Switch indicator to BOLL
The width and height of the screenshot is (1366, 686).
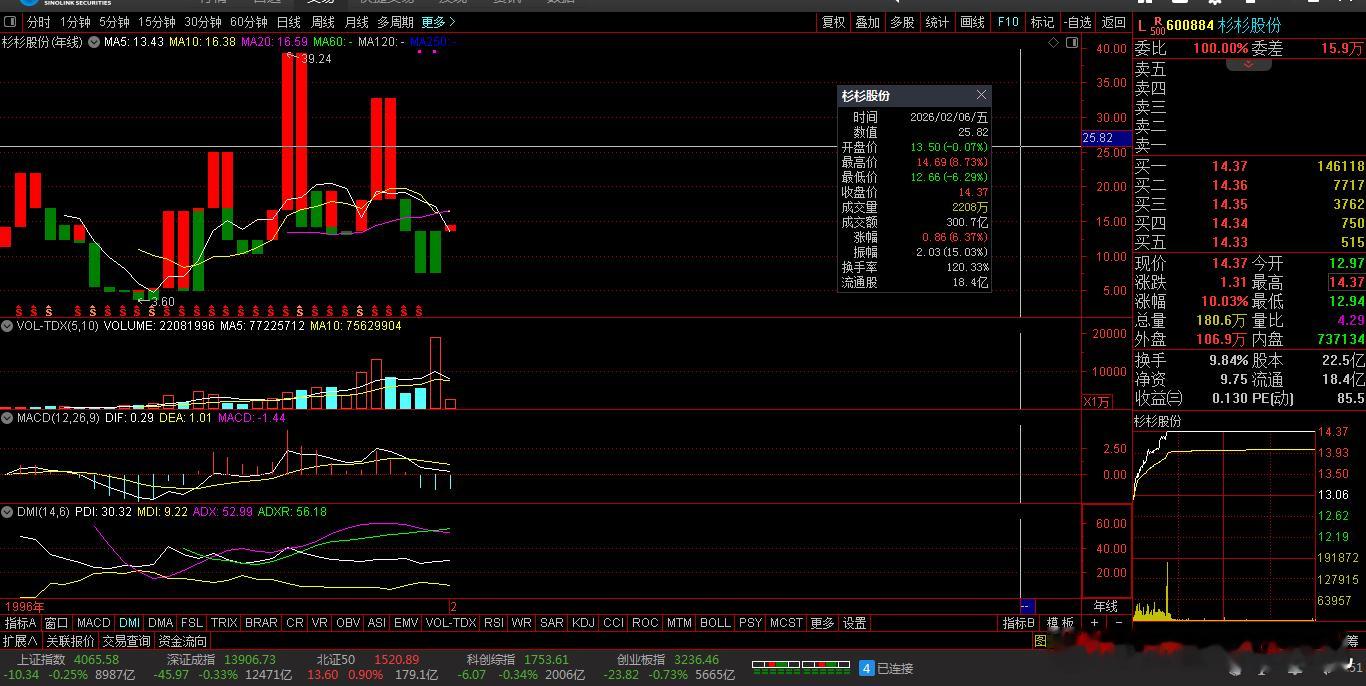(714, 623)
